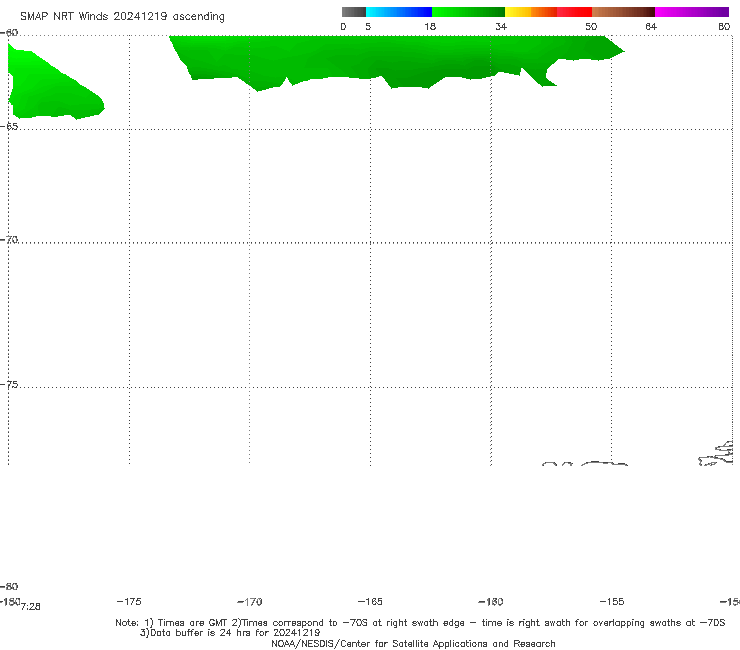
Task: Click the longitude label "-170"
Action: point(250,601)
